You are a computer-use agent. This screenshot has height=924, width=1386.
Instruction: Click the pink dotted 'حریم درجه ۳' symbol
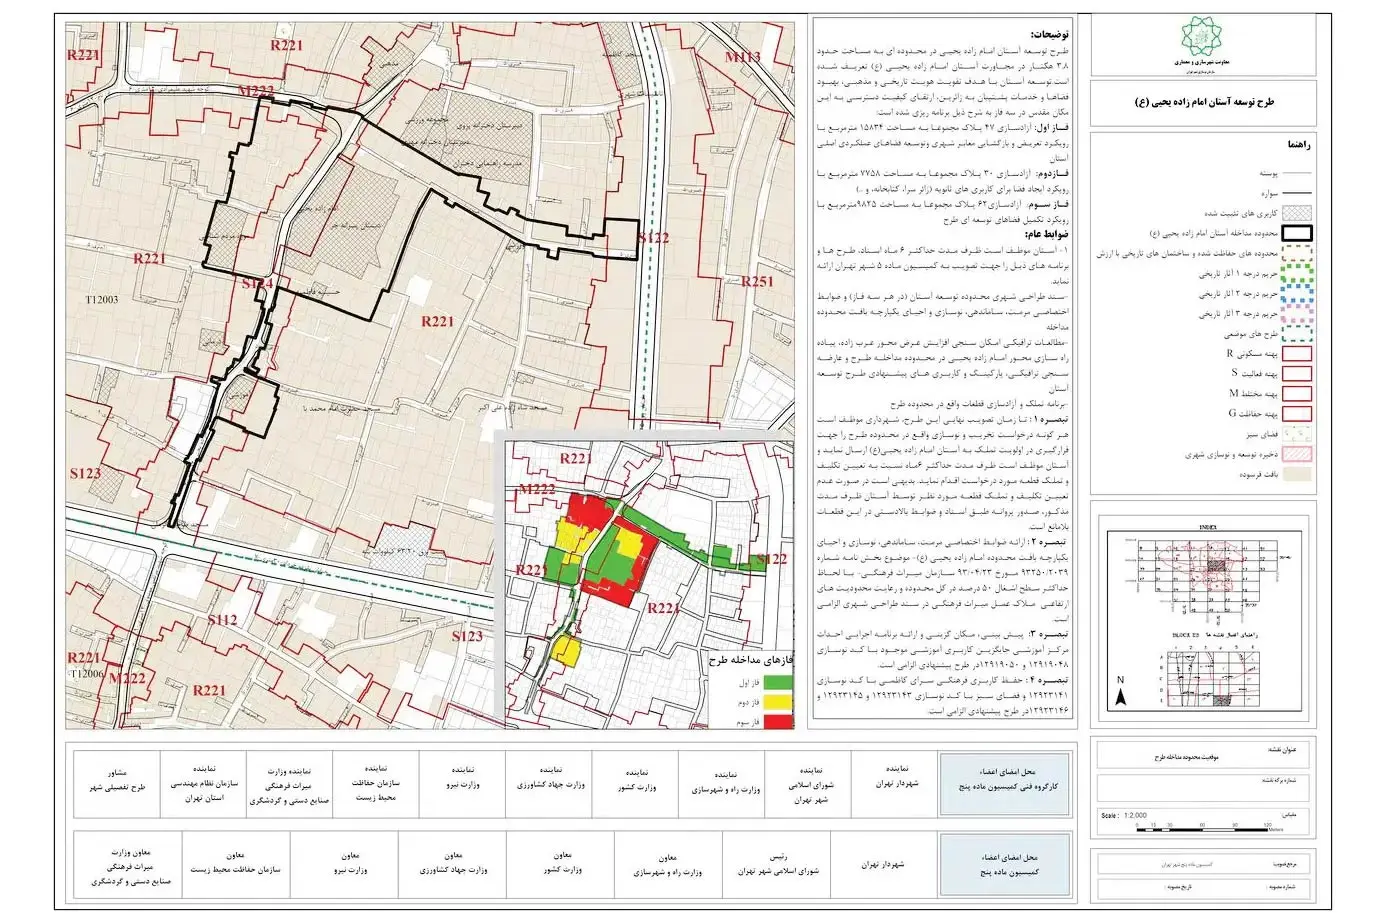pos(1295,313)
